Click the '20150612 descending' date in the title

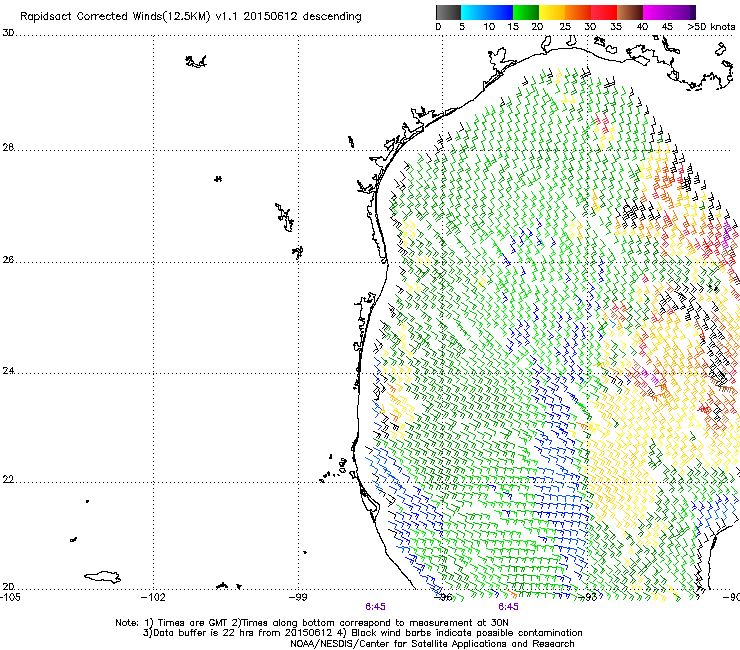[302, 16]
